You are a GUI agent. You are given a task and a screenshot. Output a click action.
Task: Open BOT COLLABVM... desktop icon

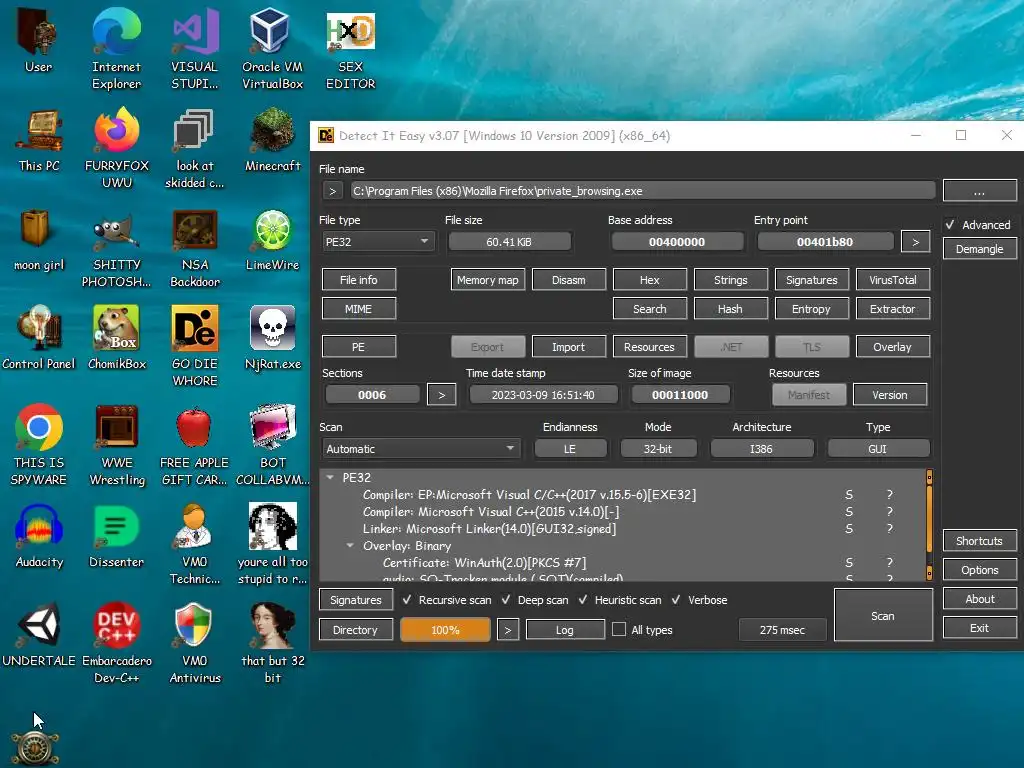click(272, 445)
